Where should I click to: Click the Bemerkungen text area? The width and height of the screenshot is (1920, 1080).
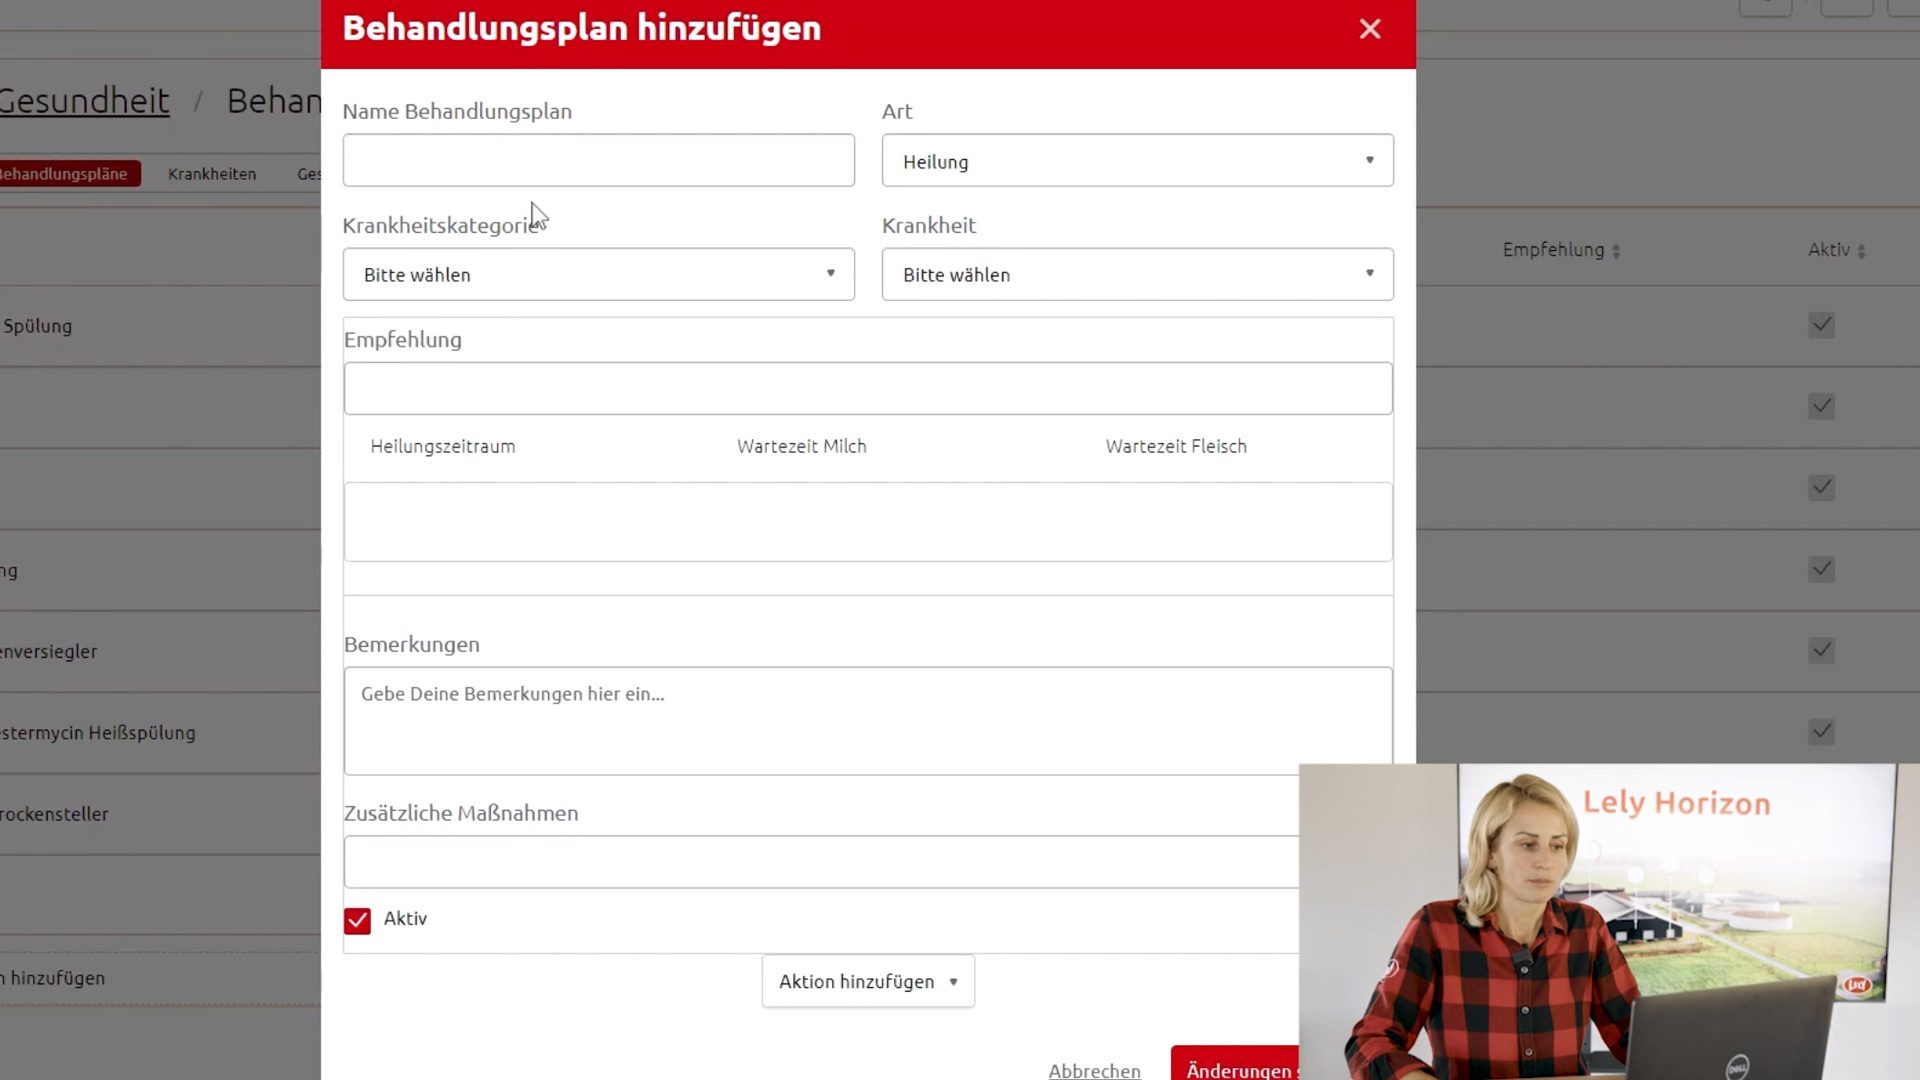820,720
